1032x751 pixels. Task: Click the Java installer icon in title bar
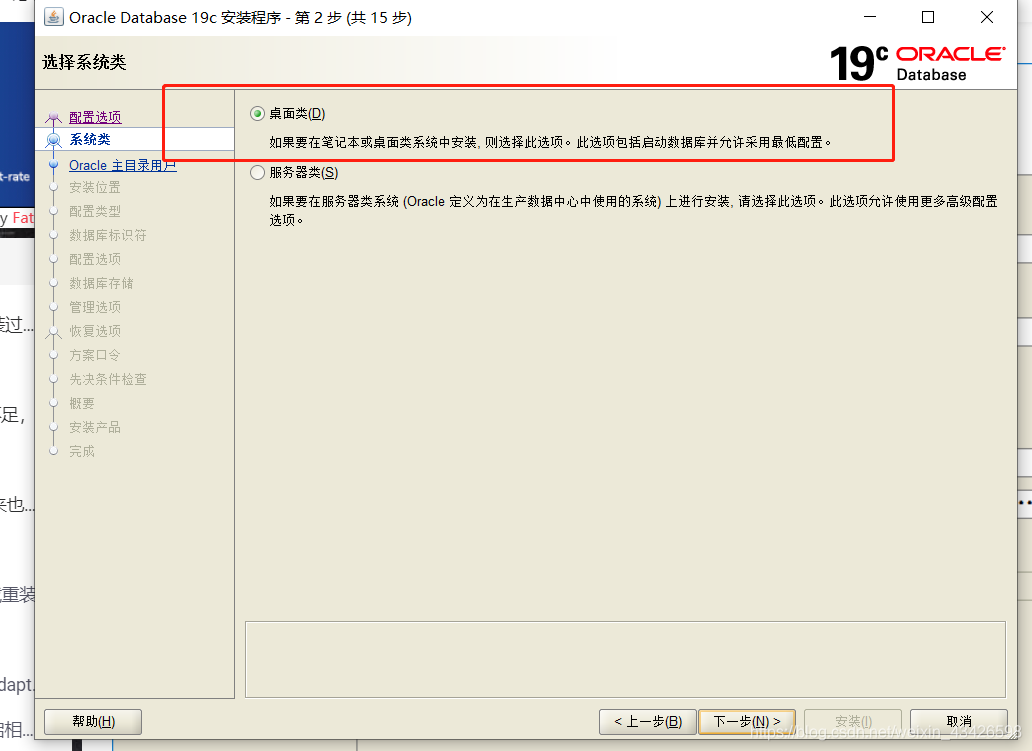click(x=53, y=16)
